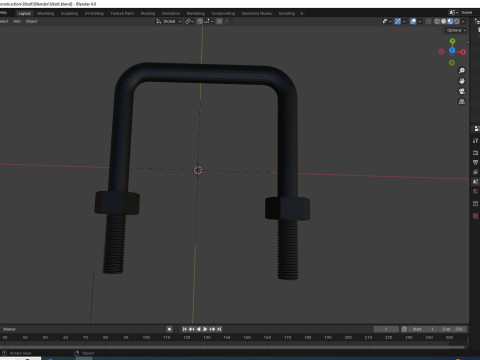The image size is (480, 360).
Task: Toggle show overlays button
Action: point(413,21)
